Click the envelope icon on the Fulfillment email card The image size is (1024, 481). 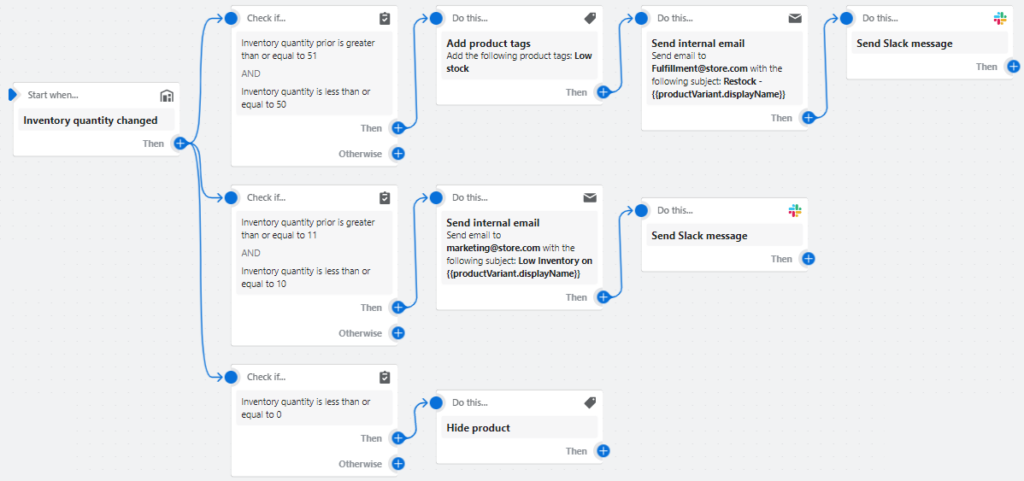tap(795, 19)
